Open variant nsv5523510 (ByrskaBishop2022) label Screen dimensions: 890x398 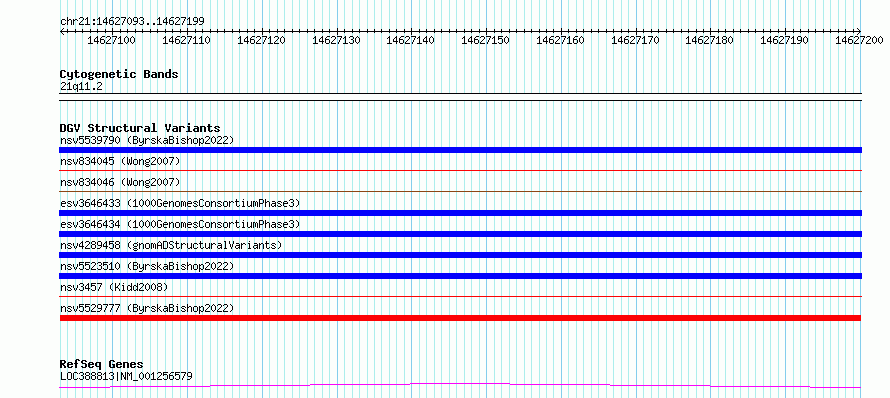tap(146, 266)
